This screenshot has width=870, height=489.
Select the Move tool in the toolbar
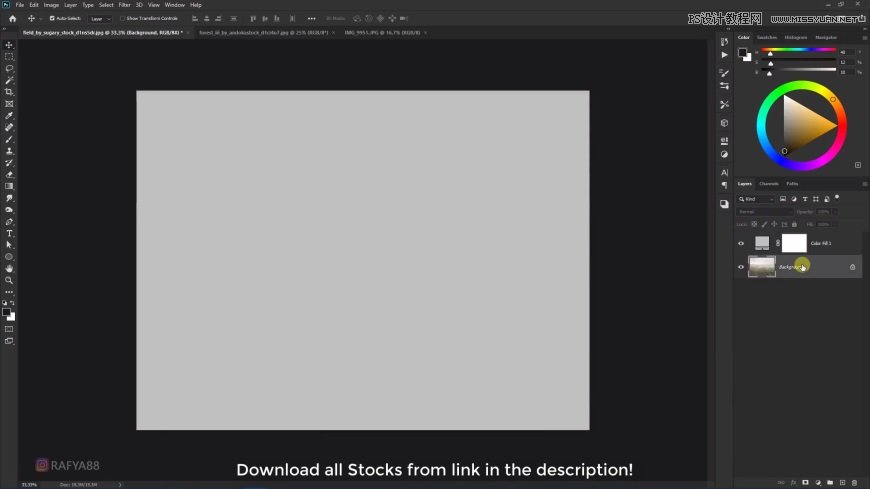9,45
